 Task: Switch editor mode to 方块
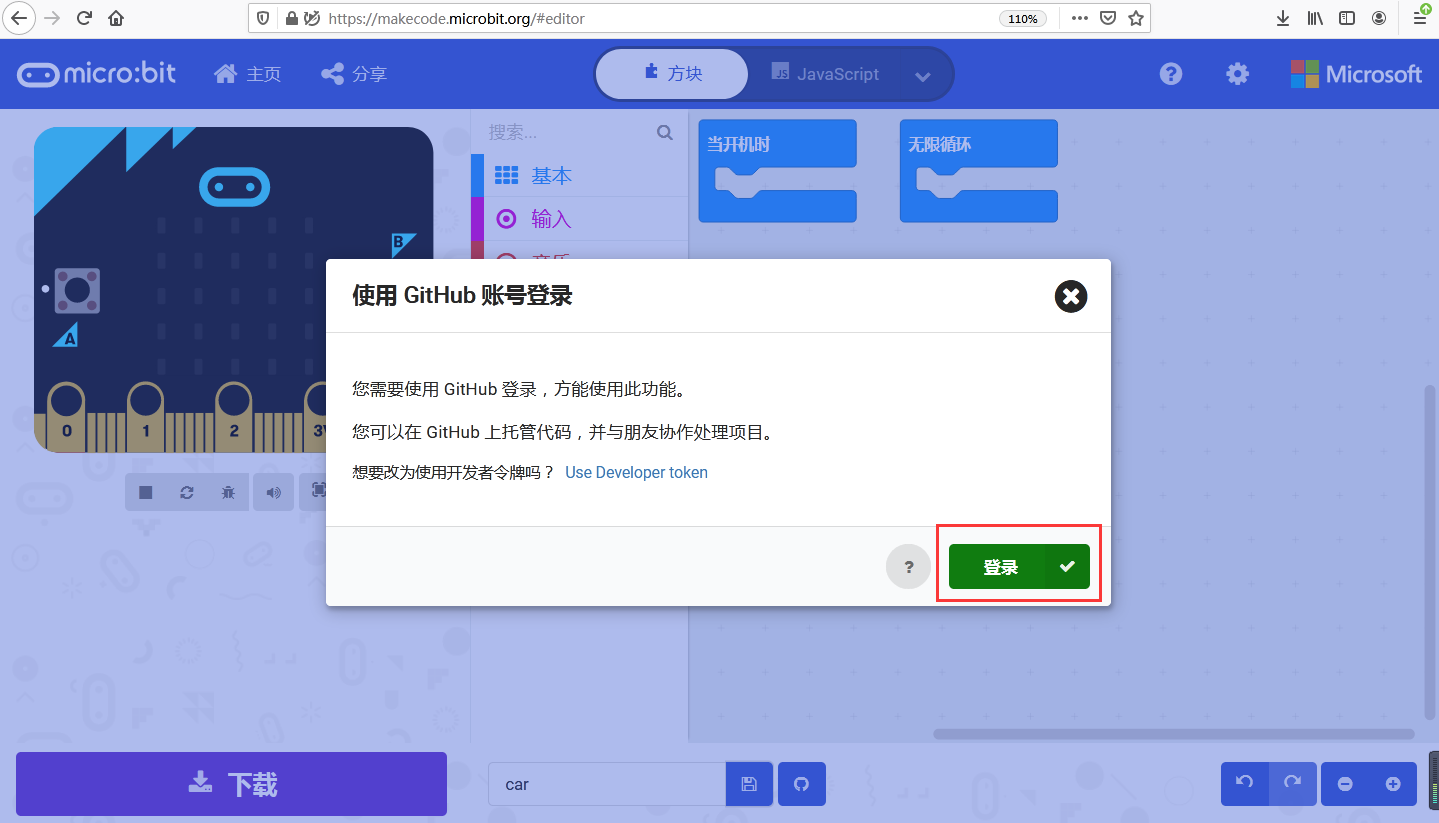tap(671, 73)
